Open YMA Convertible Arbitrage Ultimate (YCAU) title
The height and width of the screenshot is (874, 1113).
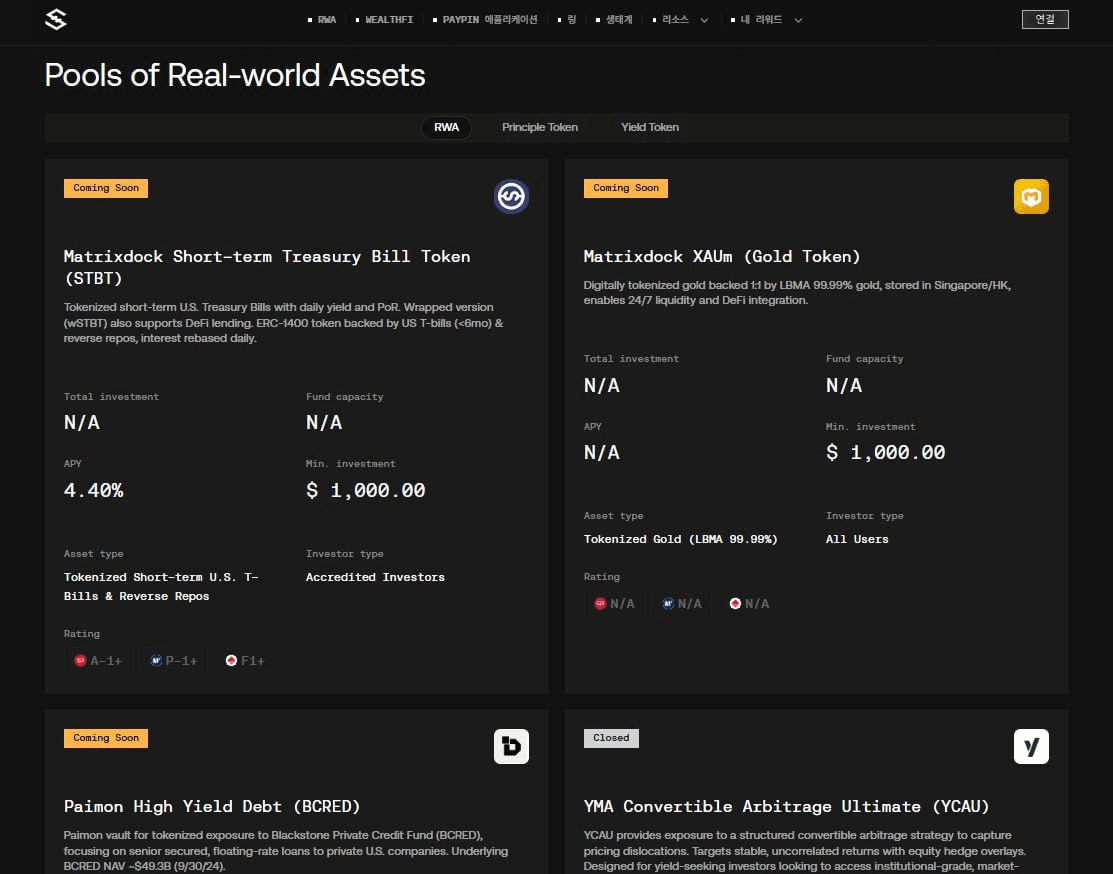pyautogui.click(x=786, y=807)
